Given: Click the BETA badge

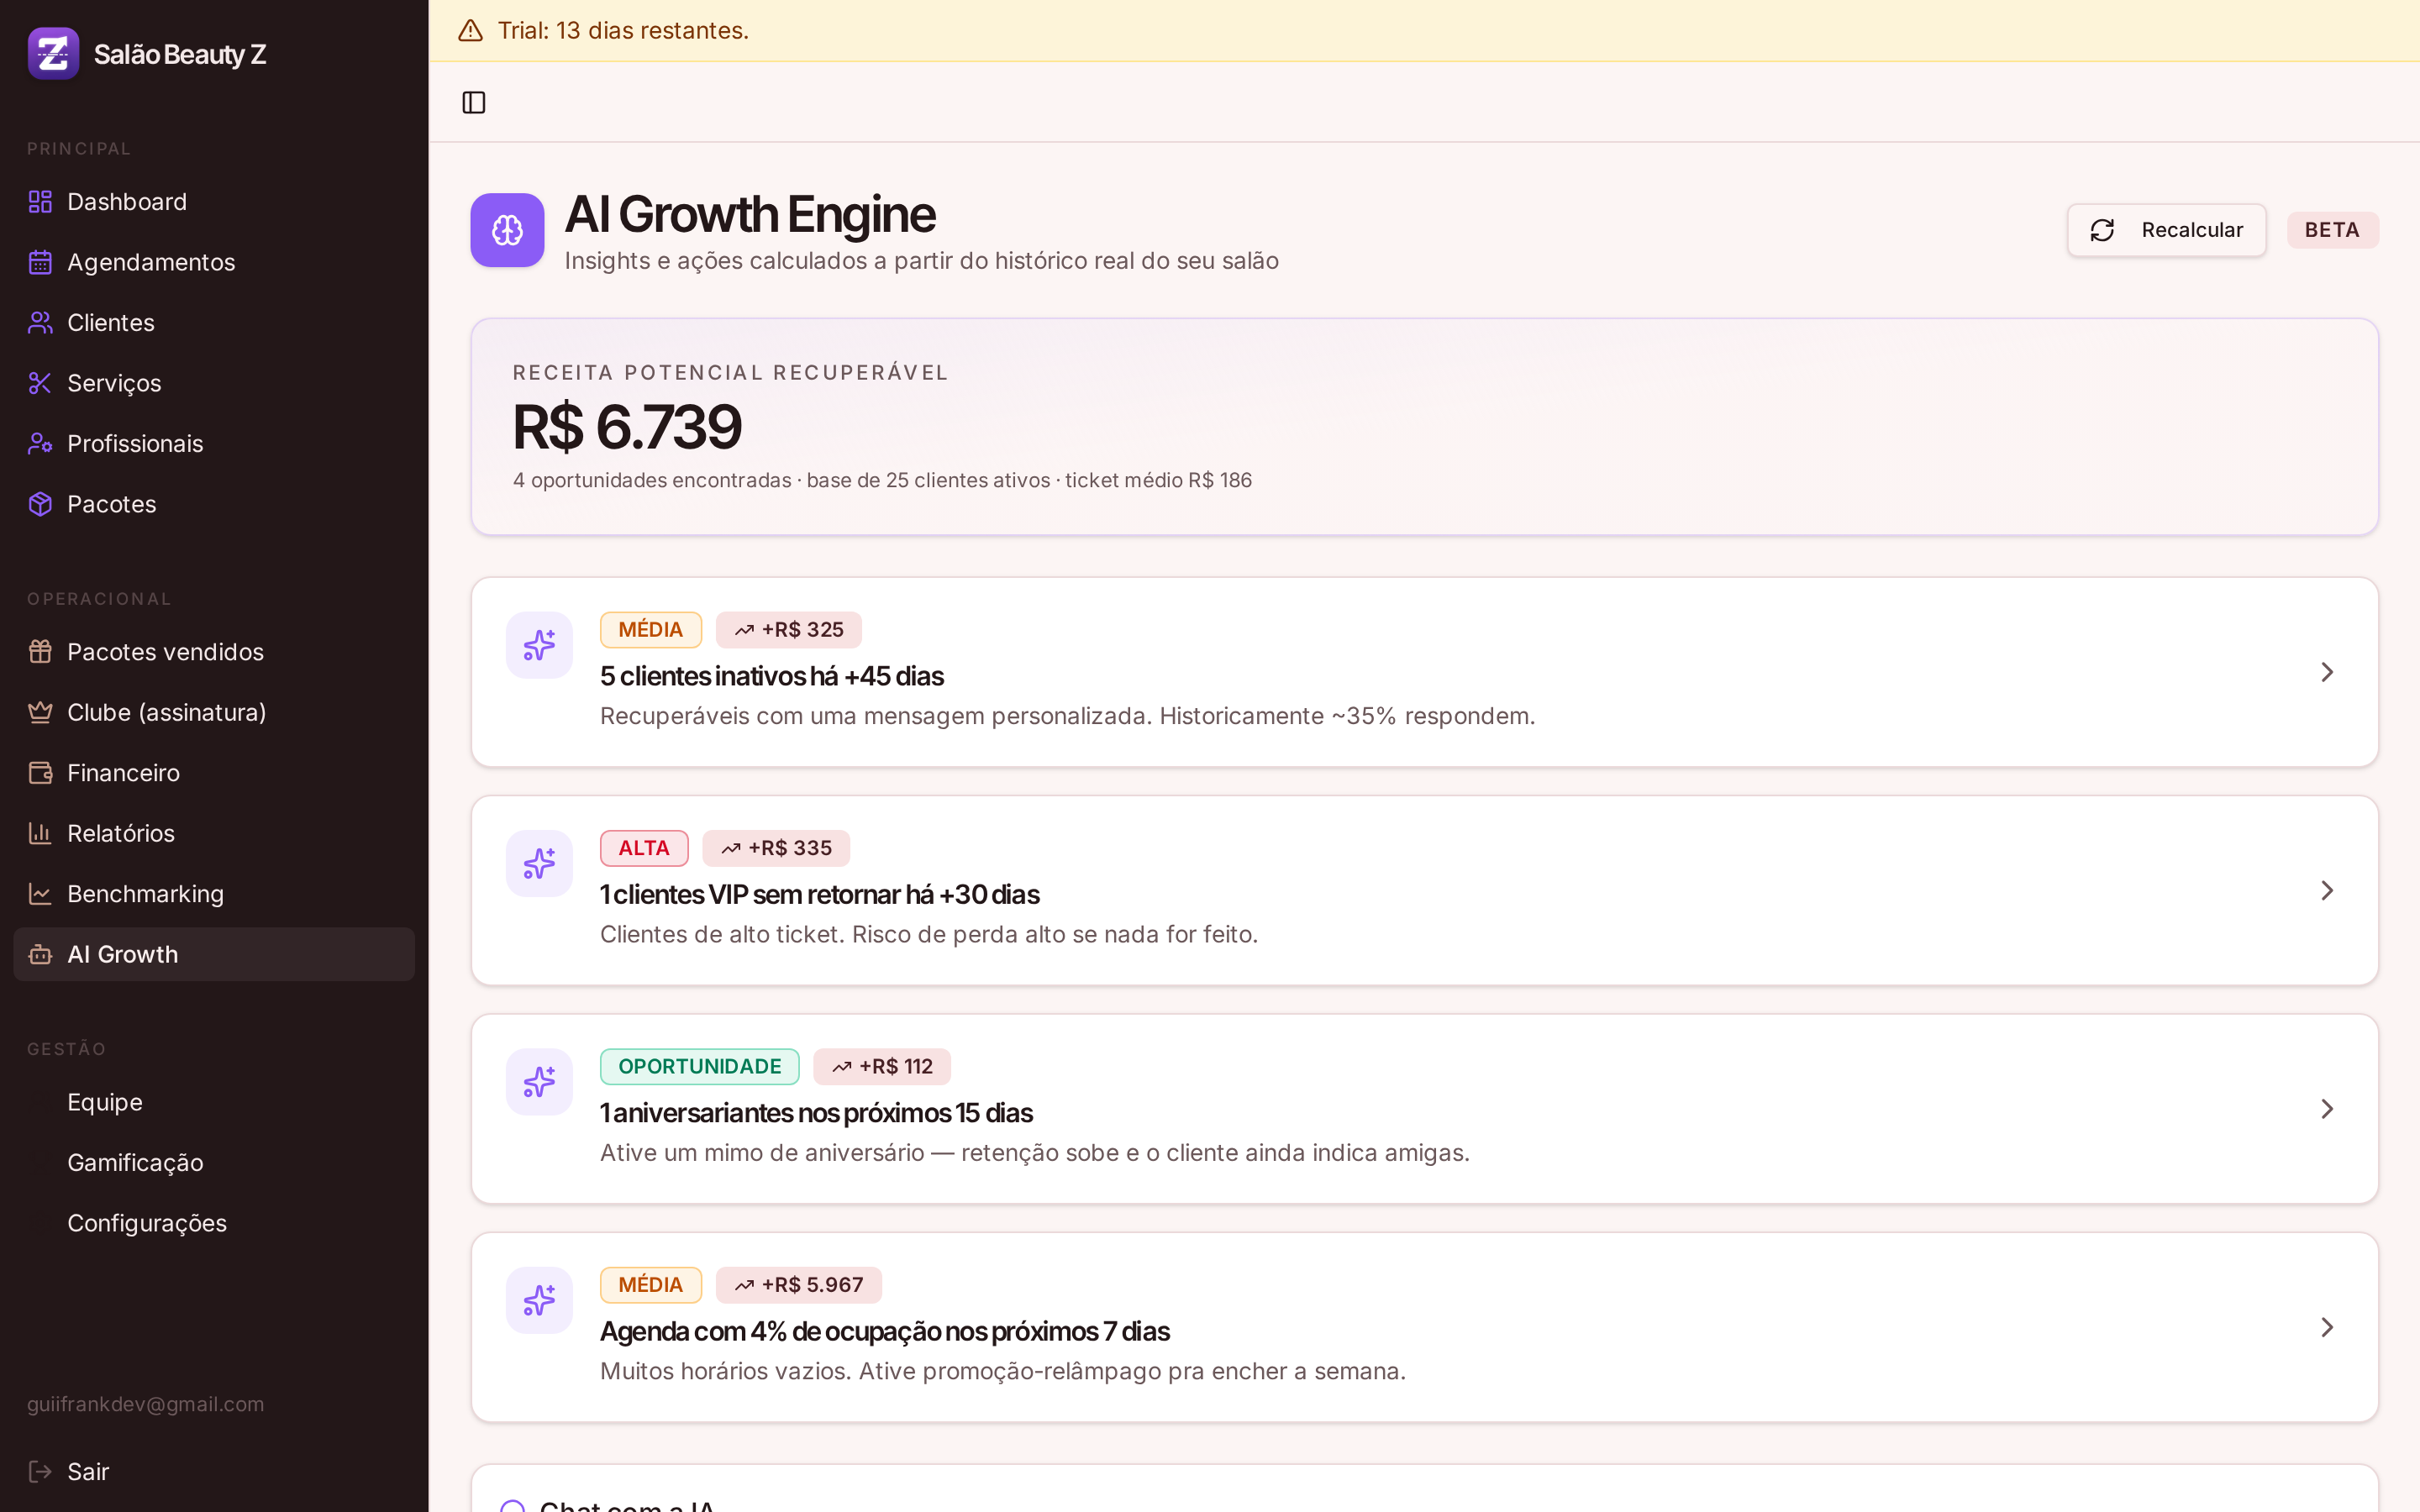Looking at the screenshot, I should click(2332, 230).
